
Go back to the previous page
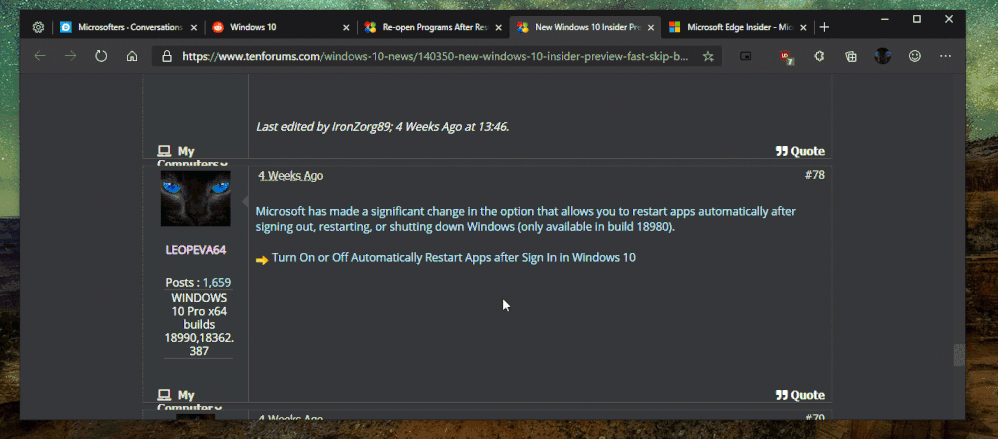tap(40, 56)
